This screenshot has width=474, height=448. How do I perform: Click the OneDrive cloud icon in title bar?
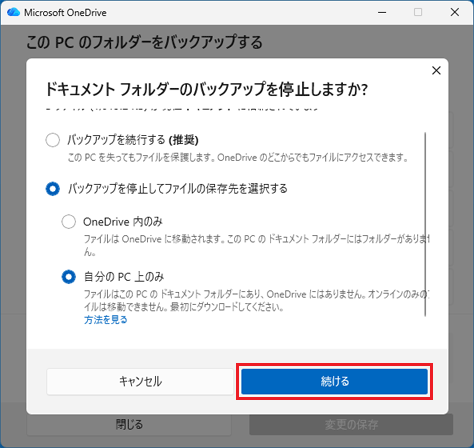(x=13, y=12)
